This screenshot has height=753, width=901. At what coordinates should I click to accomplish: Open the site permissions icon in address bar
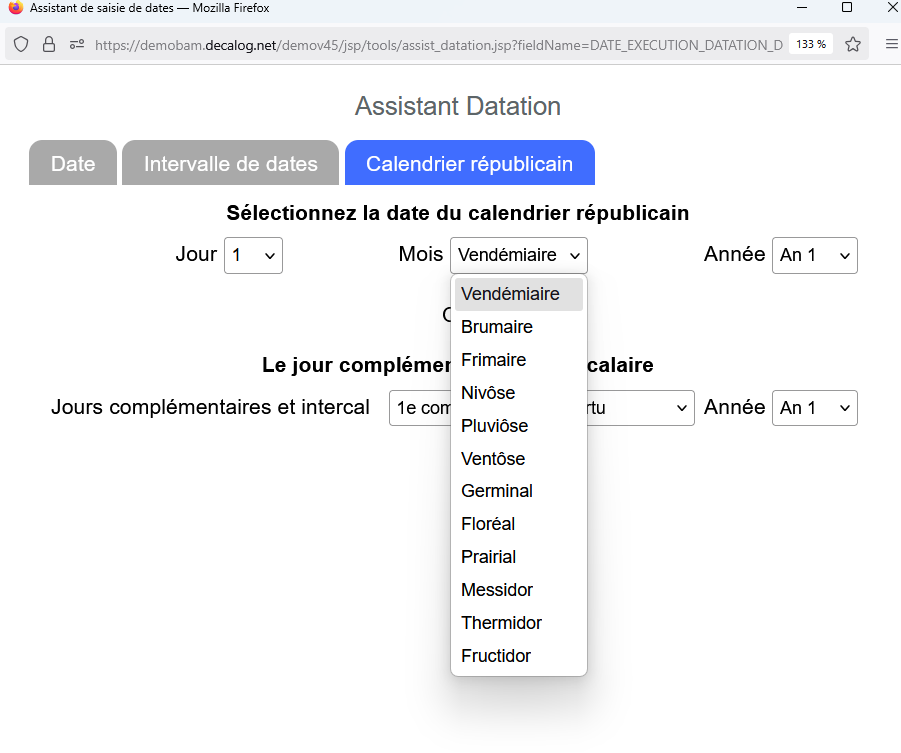(x=77, y=44)
